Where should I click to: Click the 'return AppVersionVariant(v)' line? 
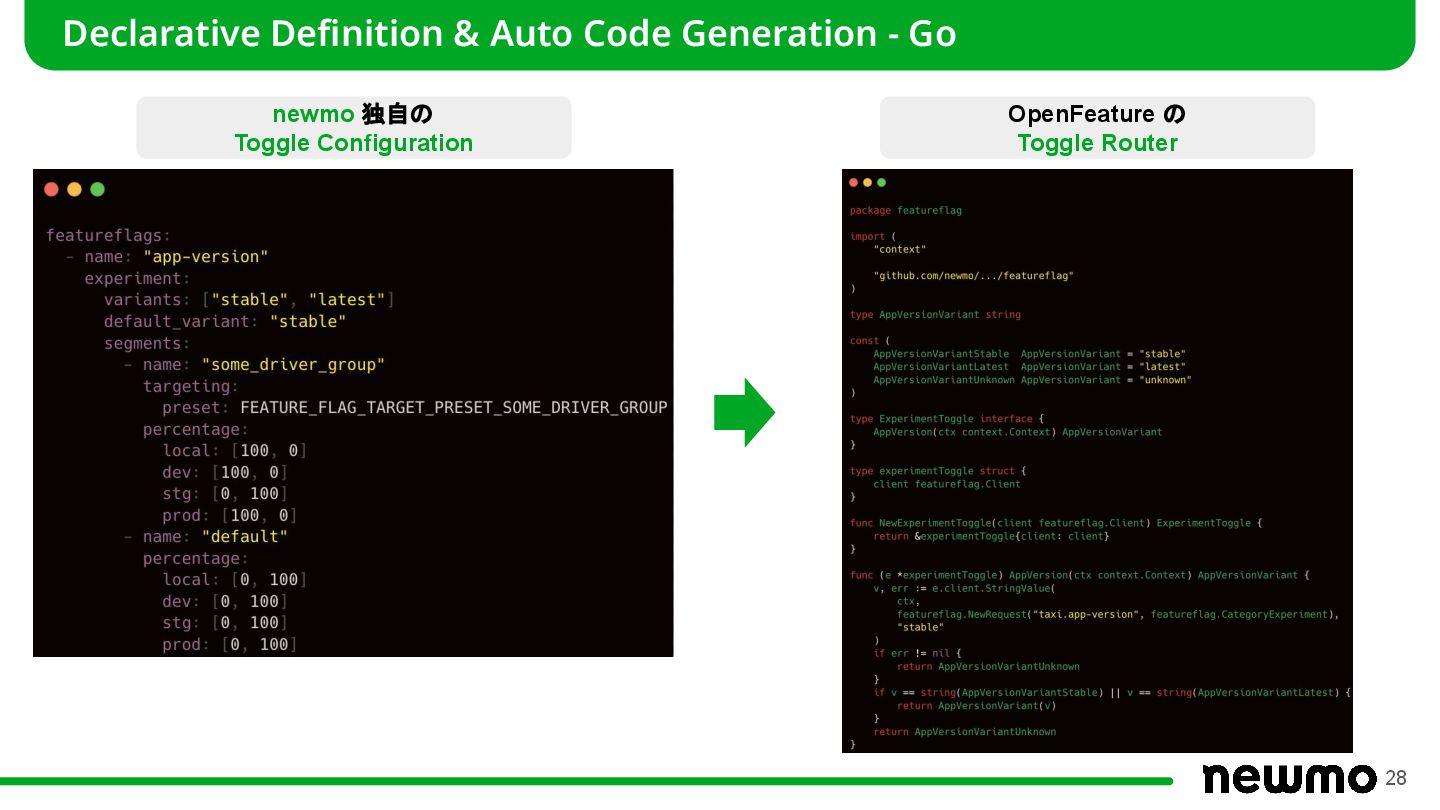click(x=977, y=705)
